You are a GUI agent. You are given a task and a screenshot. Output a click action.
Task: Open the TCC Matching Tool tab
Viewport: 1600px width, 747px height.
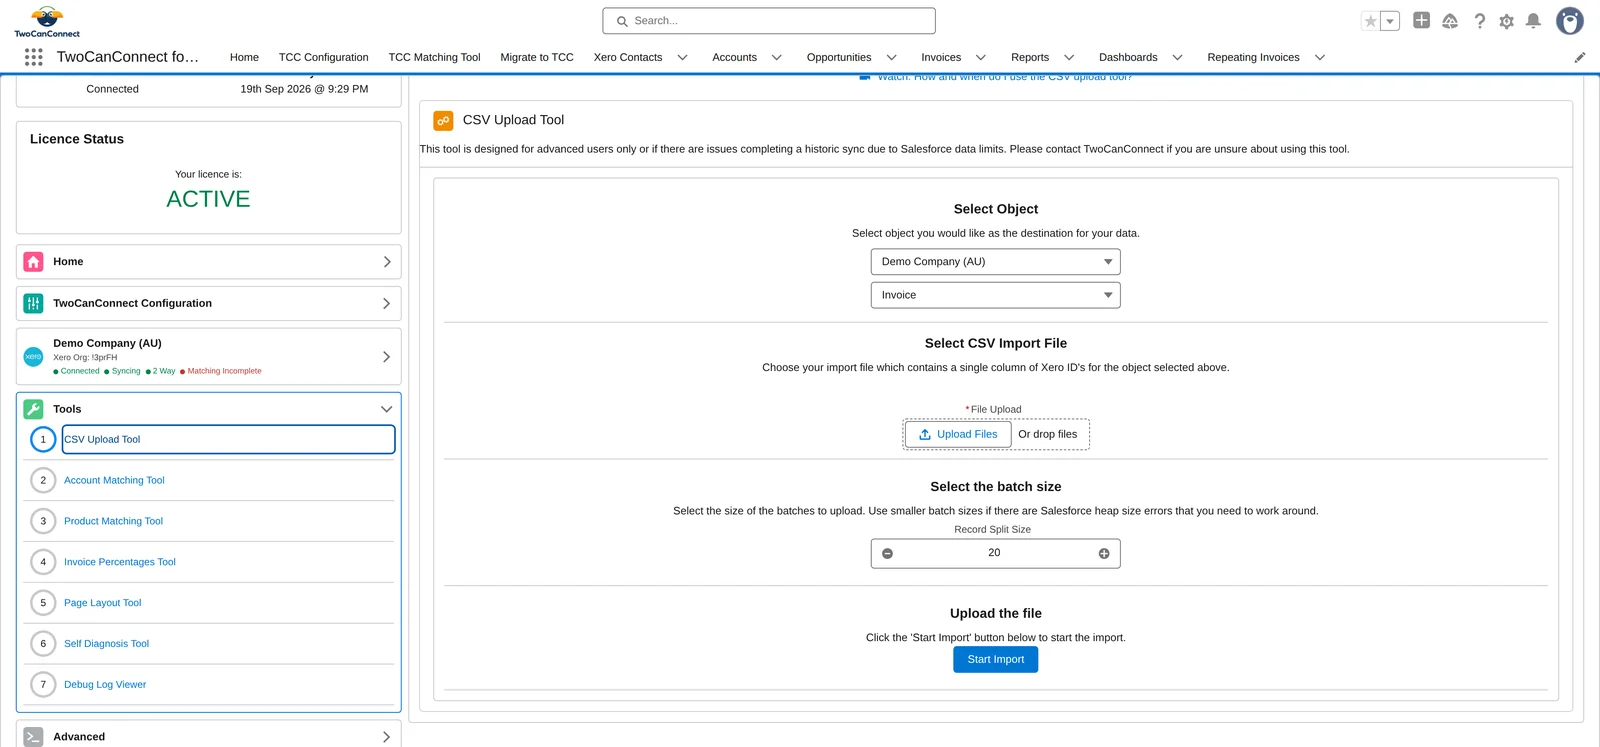[x=434, y=57]
